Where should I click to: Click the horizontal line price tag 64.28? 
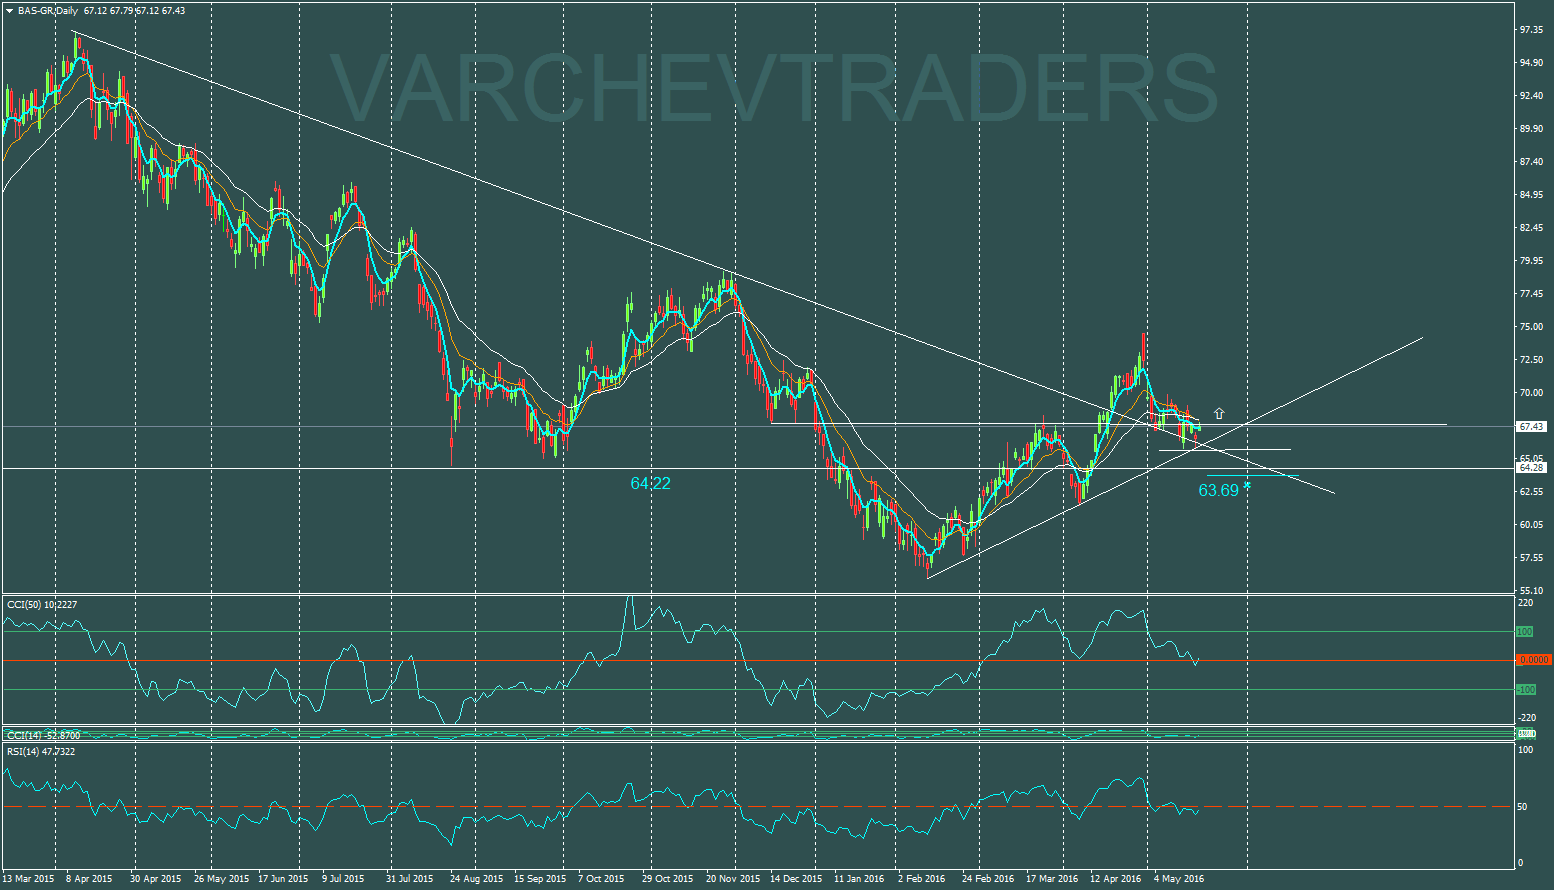tap(1532, 468)
